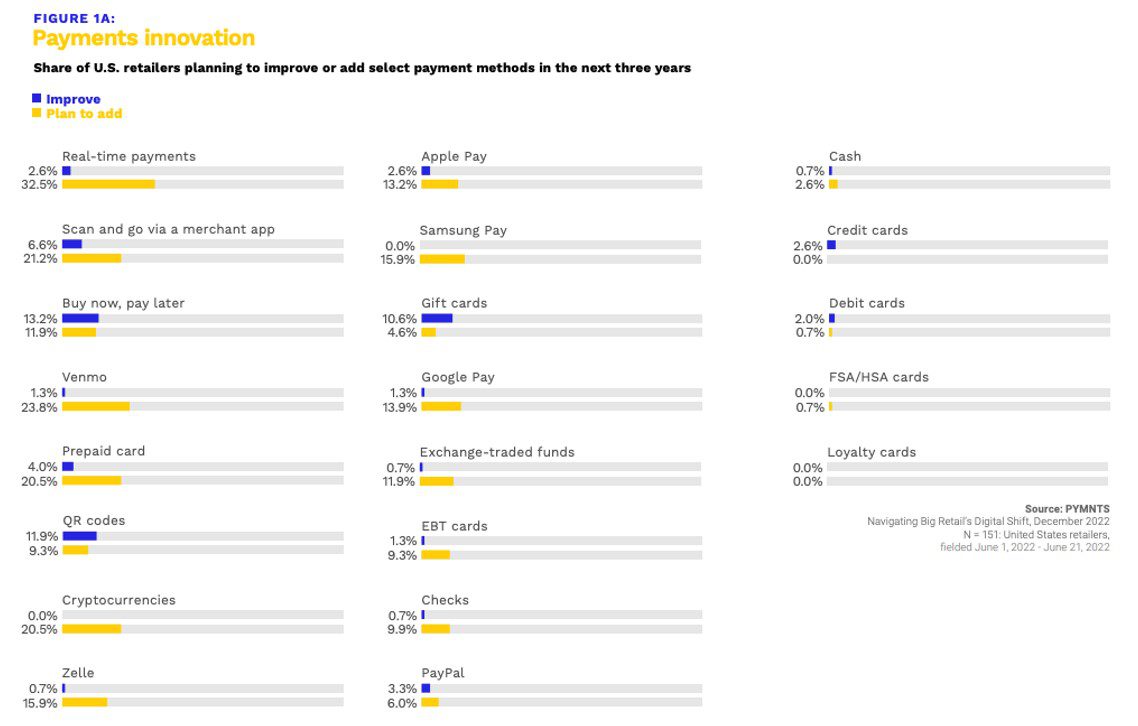Click the blue Gift cards bar
This screenshot has height=726, width=1138.
pos(437,318)
